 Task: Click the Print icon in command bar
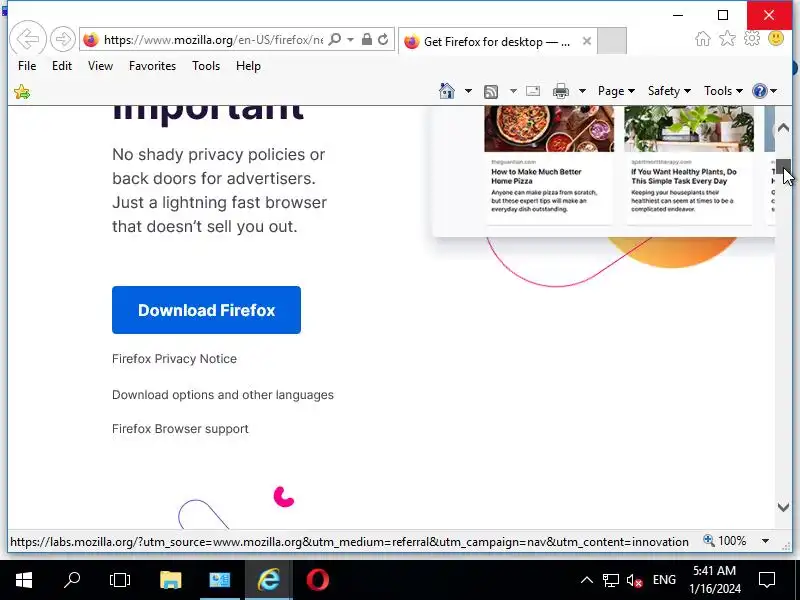[x=561, y=91]
